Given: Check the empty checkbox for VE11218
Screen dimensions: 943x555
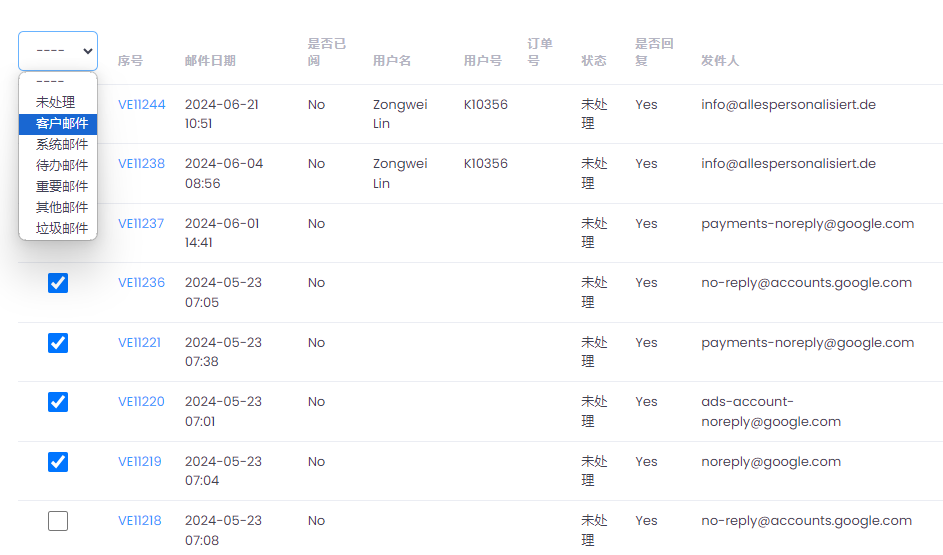Looking at the screenshot, I should point(58,521).
